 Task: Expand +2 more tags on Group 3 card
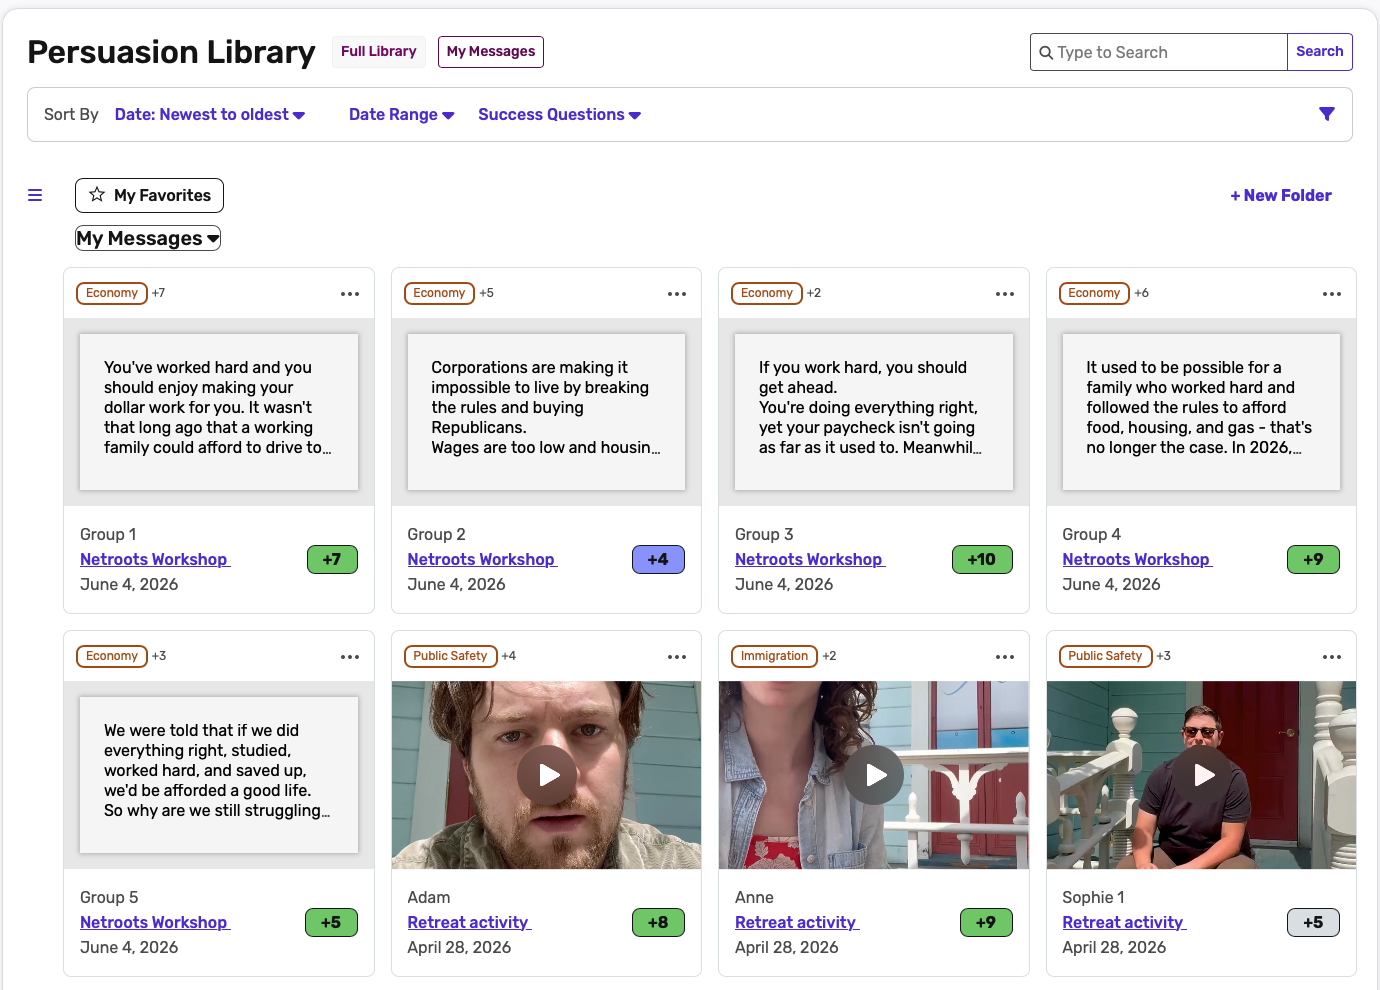coord(814,293)
